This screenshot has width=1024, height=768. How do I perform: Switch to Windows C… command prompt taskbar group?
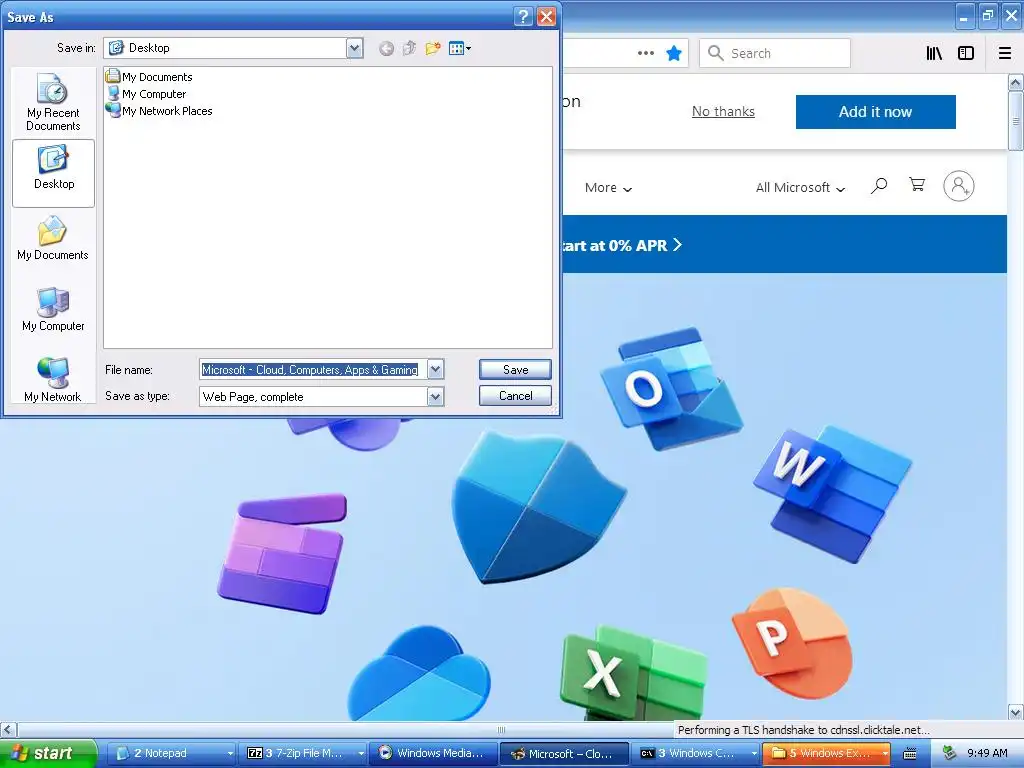pyautogui.click(x=695, y=754)
